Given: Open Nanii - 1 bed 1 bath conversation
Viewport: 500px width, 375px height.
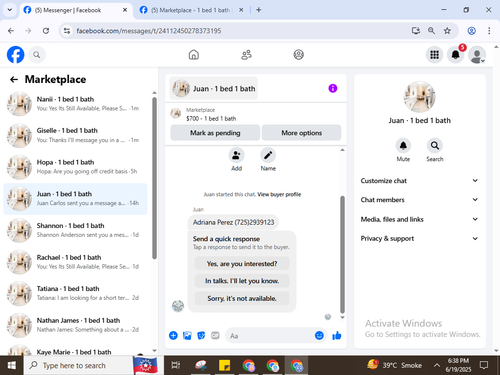Looking at the screenshot, I should pos(75,104).
